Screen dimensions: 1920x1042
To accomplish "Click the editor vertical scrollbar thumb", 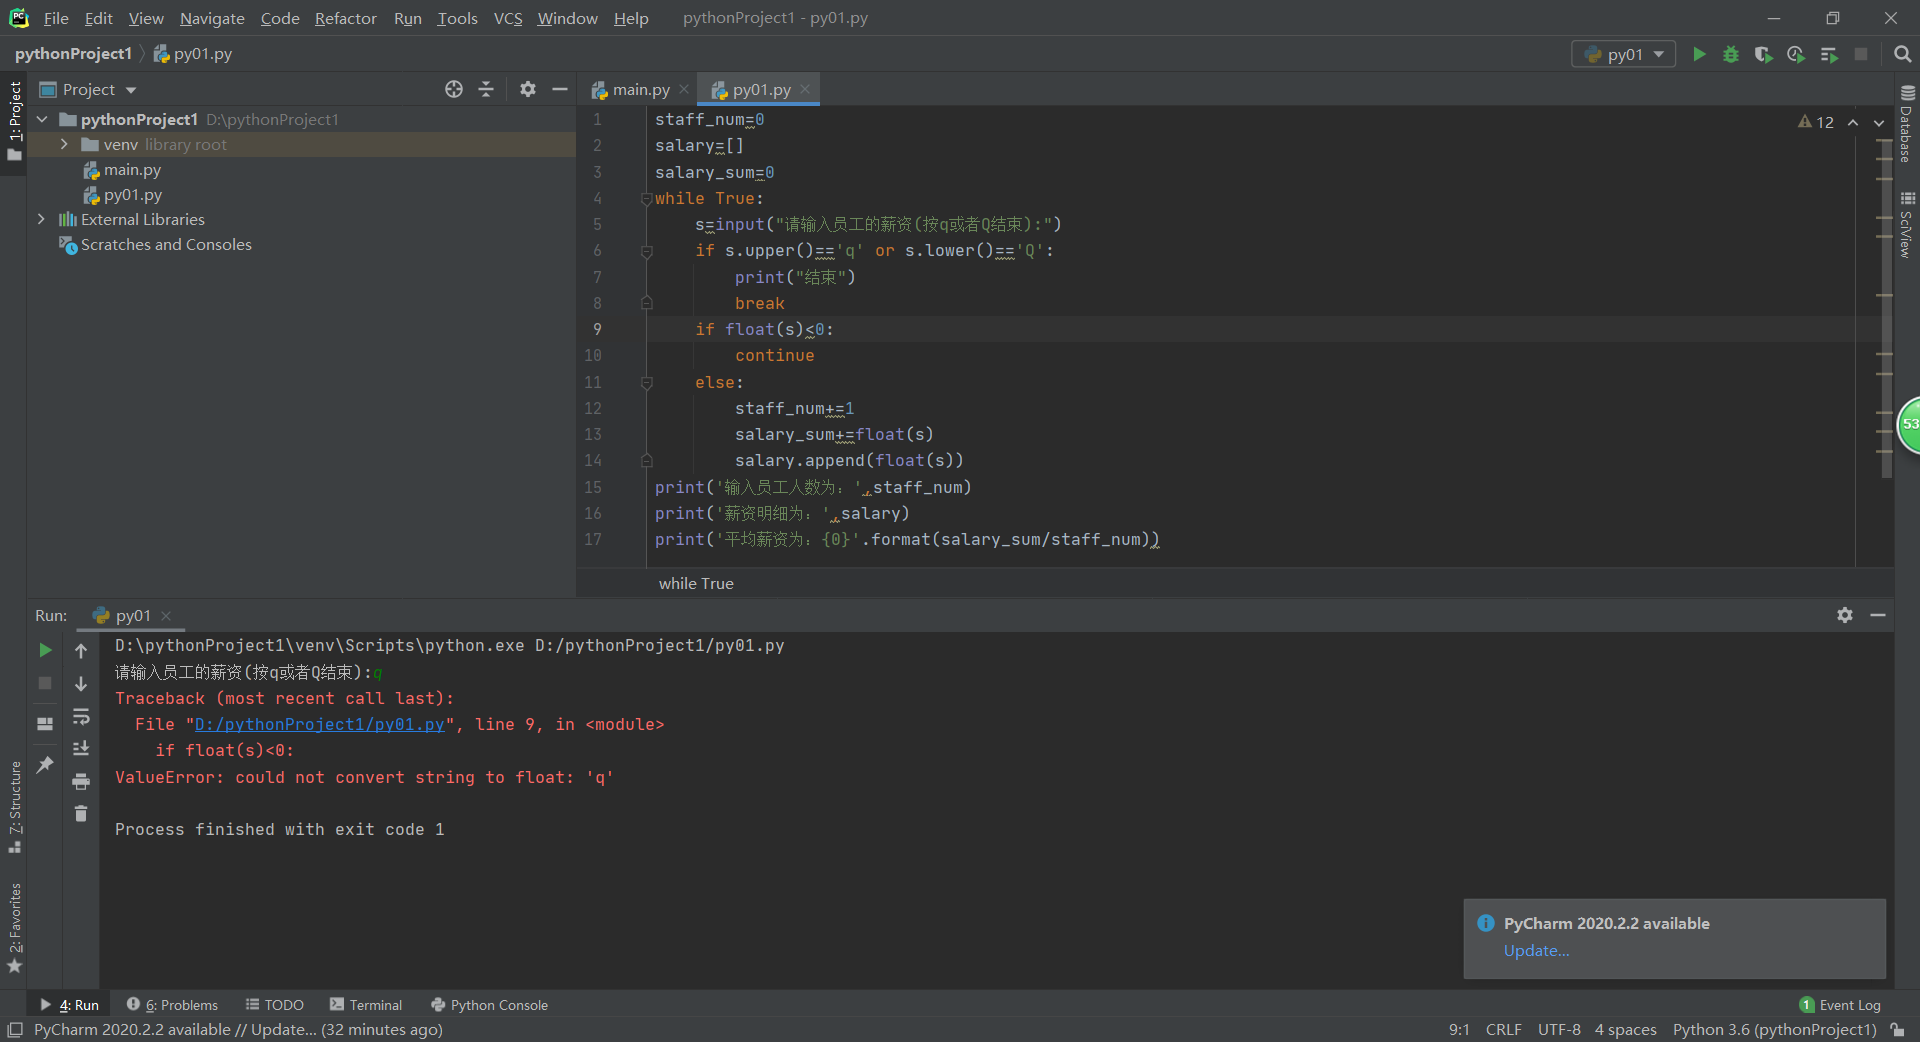I will pyautogui.click(x=1887, y=308).
